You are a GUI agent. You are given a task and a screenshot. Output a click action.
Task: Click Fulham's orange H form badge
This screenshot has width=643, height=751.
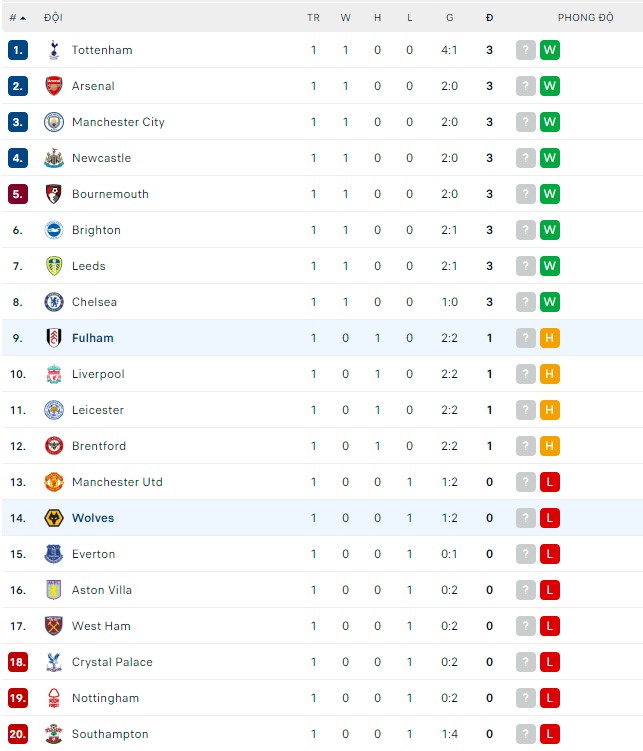coord(549,338)
